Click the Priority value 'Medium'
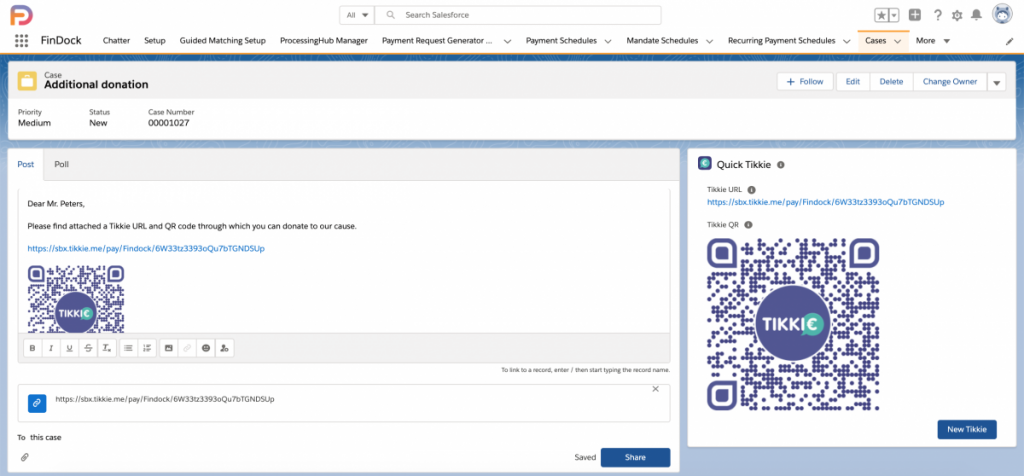The height and width of the screenshot is (476, 1024). pyautogui.click(x=35, y=122)
